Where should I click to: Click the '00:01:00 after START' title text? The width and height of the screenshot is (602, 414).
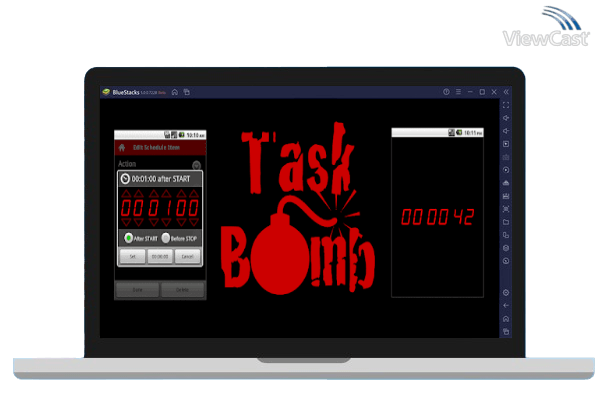click(161, 179)
